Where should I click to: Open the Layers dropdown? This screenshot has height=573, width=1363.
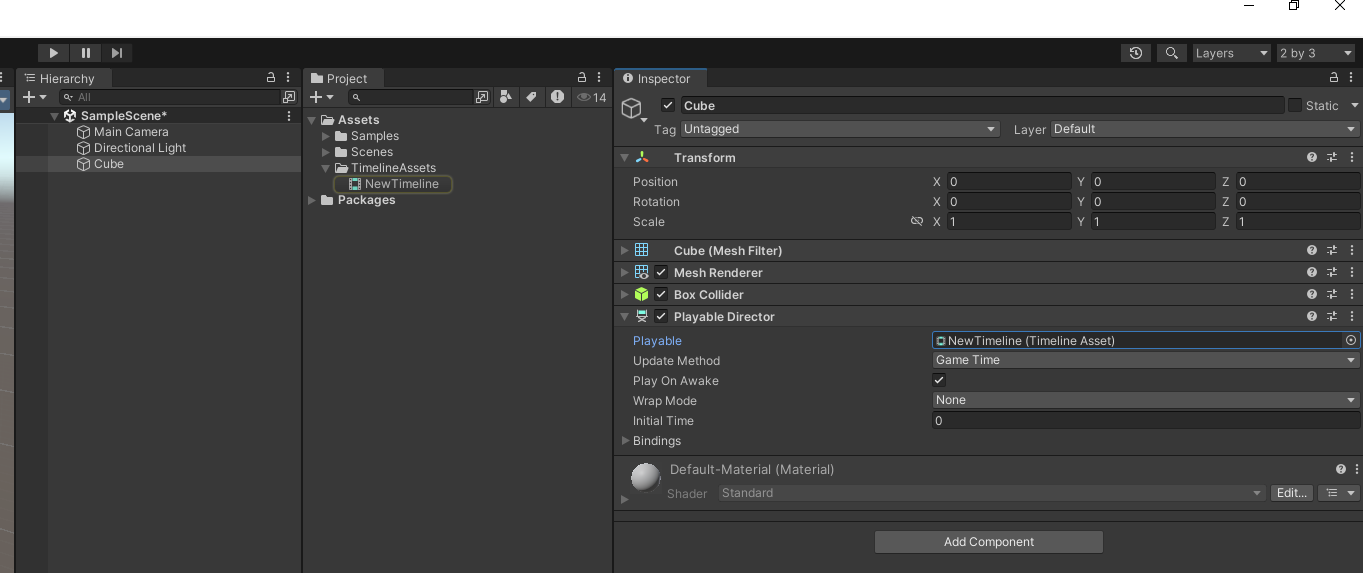click(x=1230, y=53)
